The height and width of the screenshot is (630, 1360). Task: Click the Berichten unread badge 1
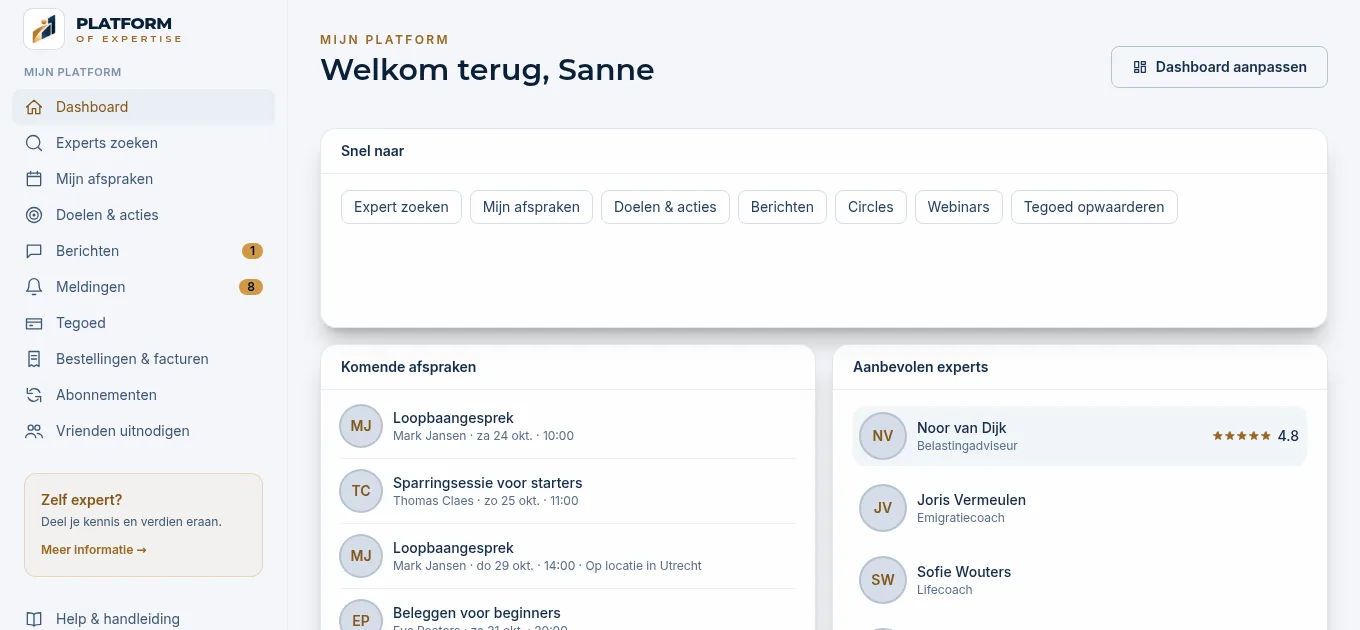(252, 251)
